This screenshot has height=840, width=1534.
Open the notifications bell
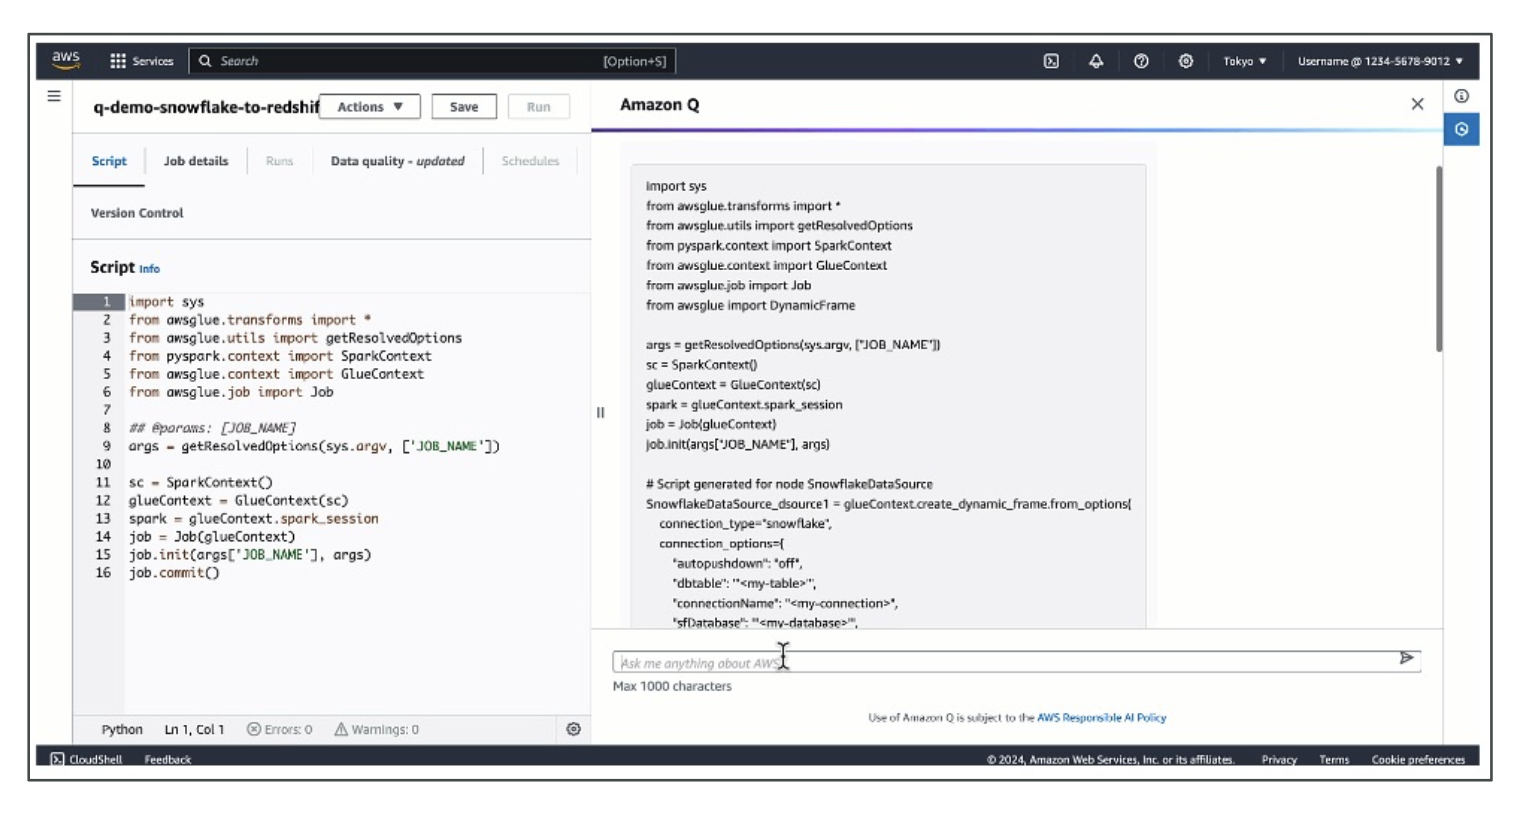(x=1096, y=61)
